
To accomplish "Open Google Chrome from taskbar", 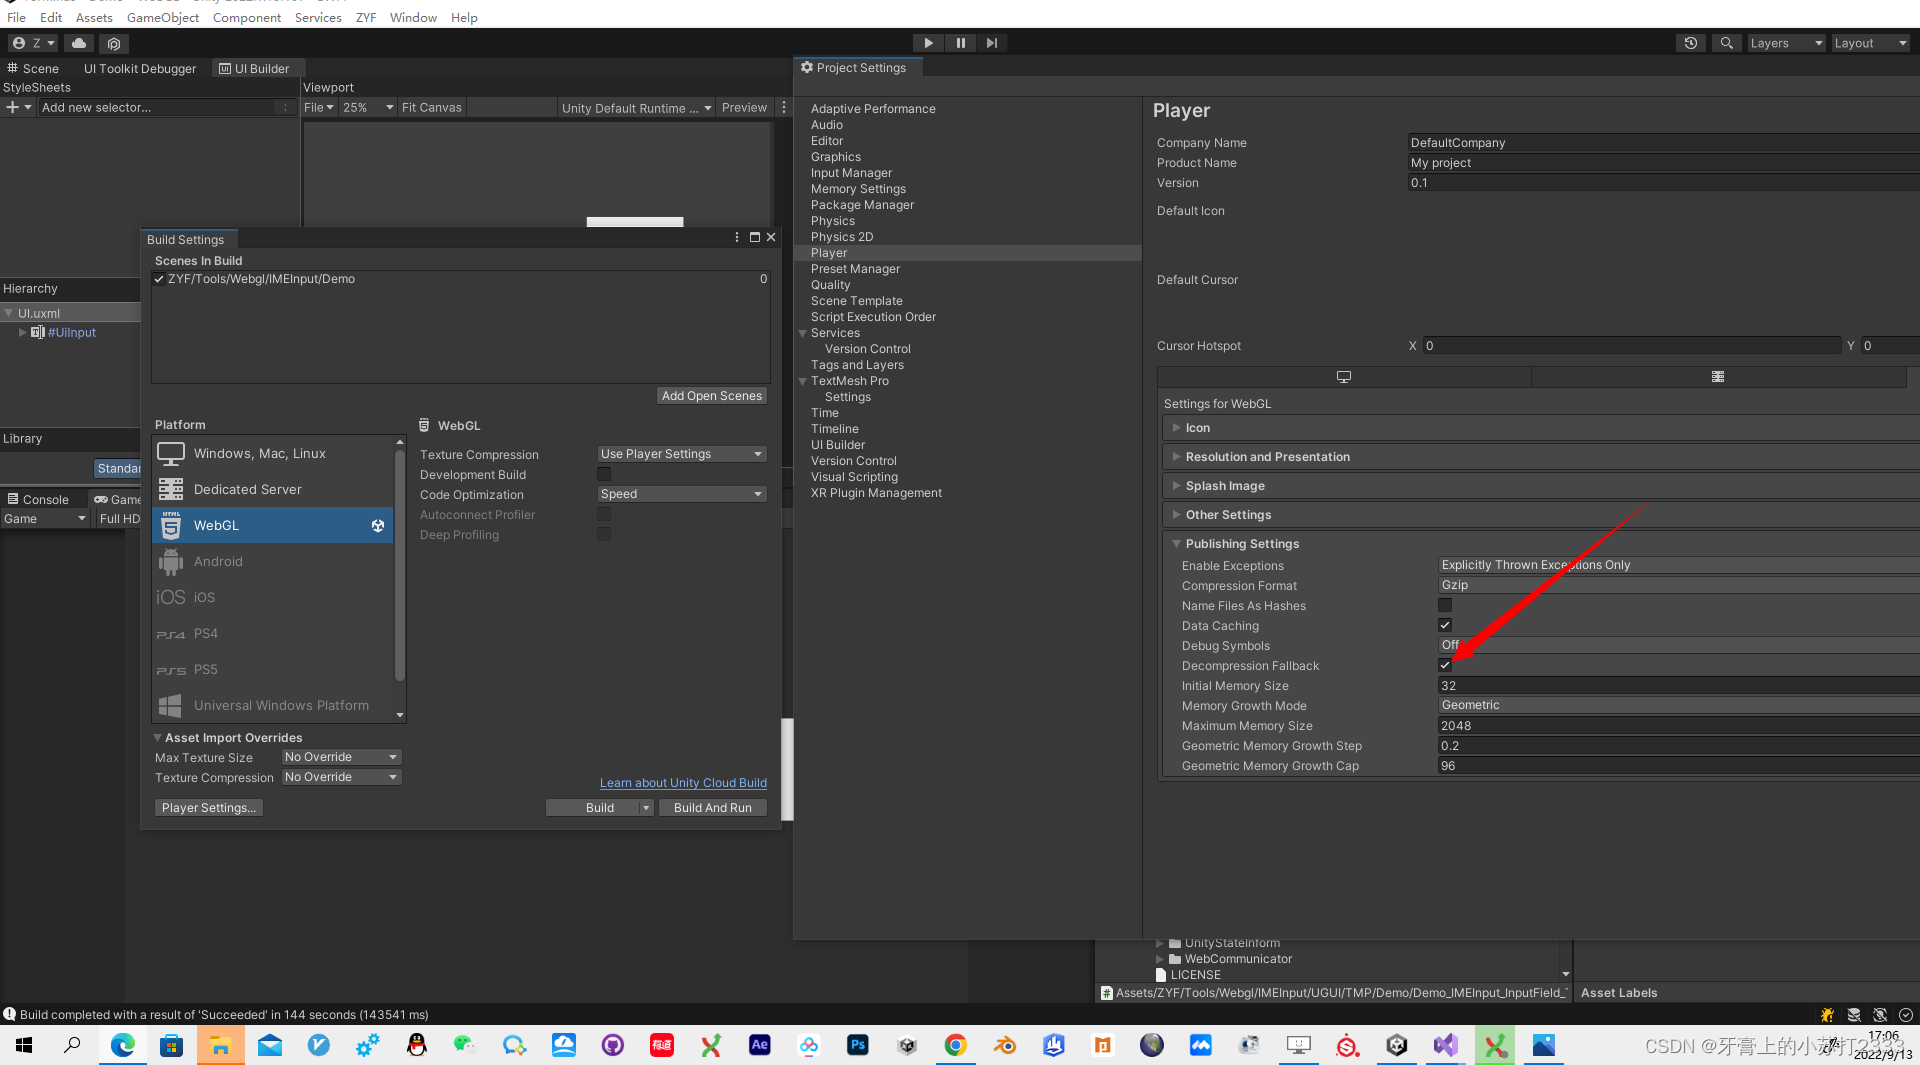I will pyautogui.click(x=956, y=1045).
